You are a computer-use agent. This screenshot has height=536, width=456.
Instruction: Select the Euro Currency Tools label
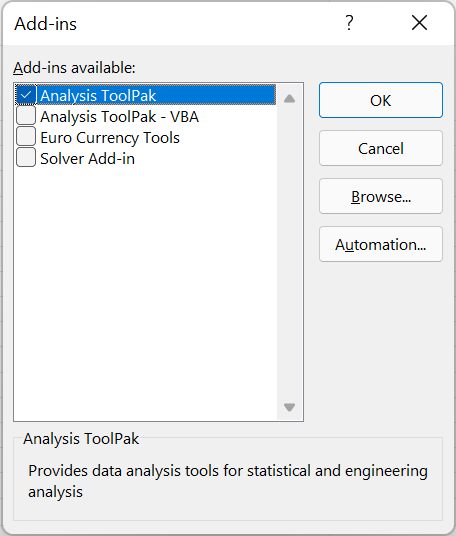click(110, 138)
